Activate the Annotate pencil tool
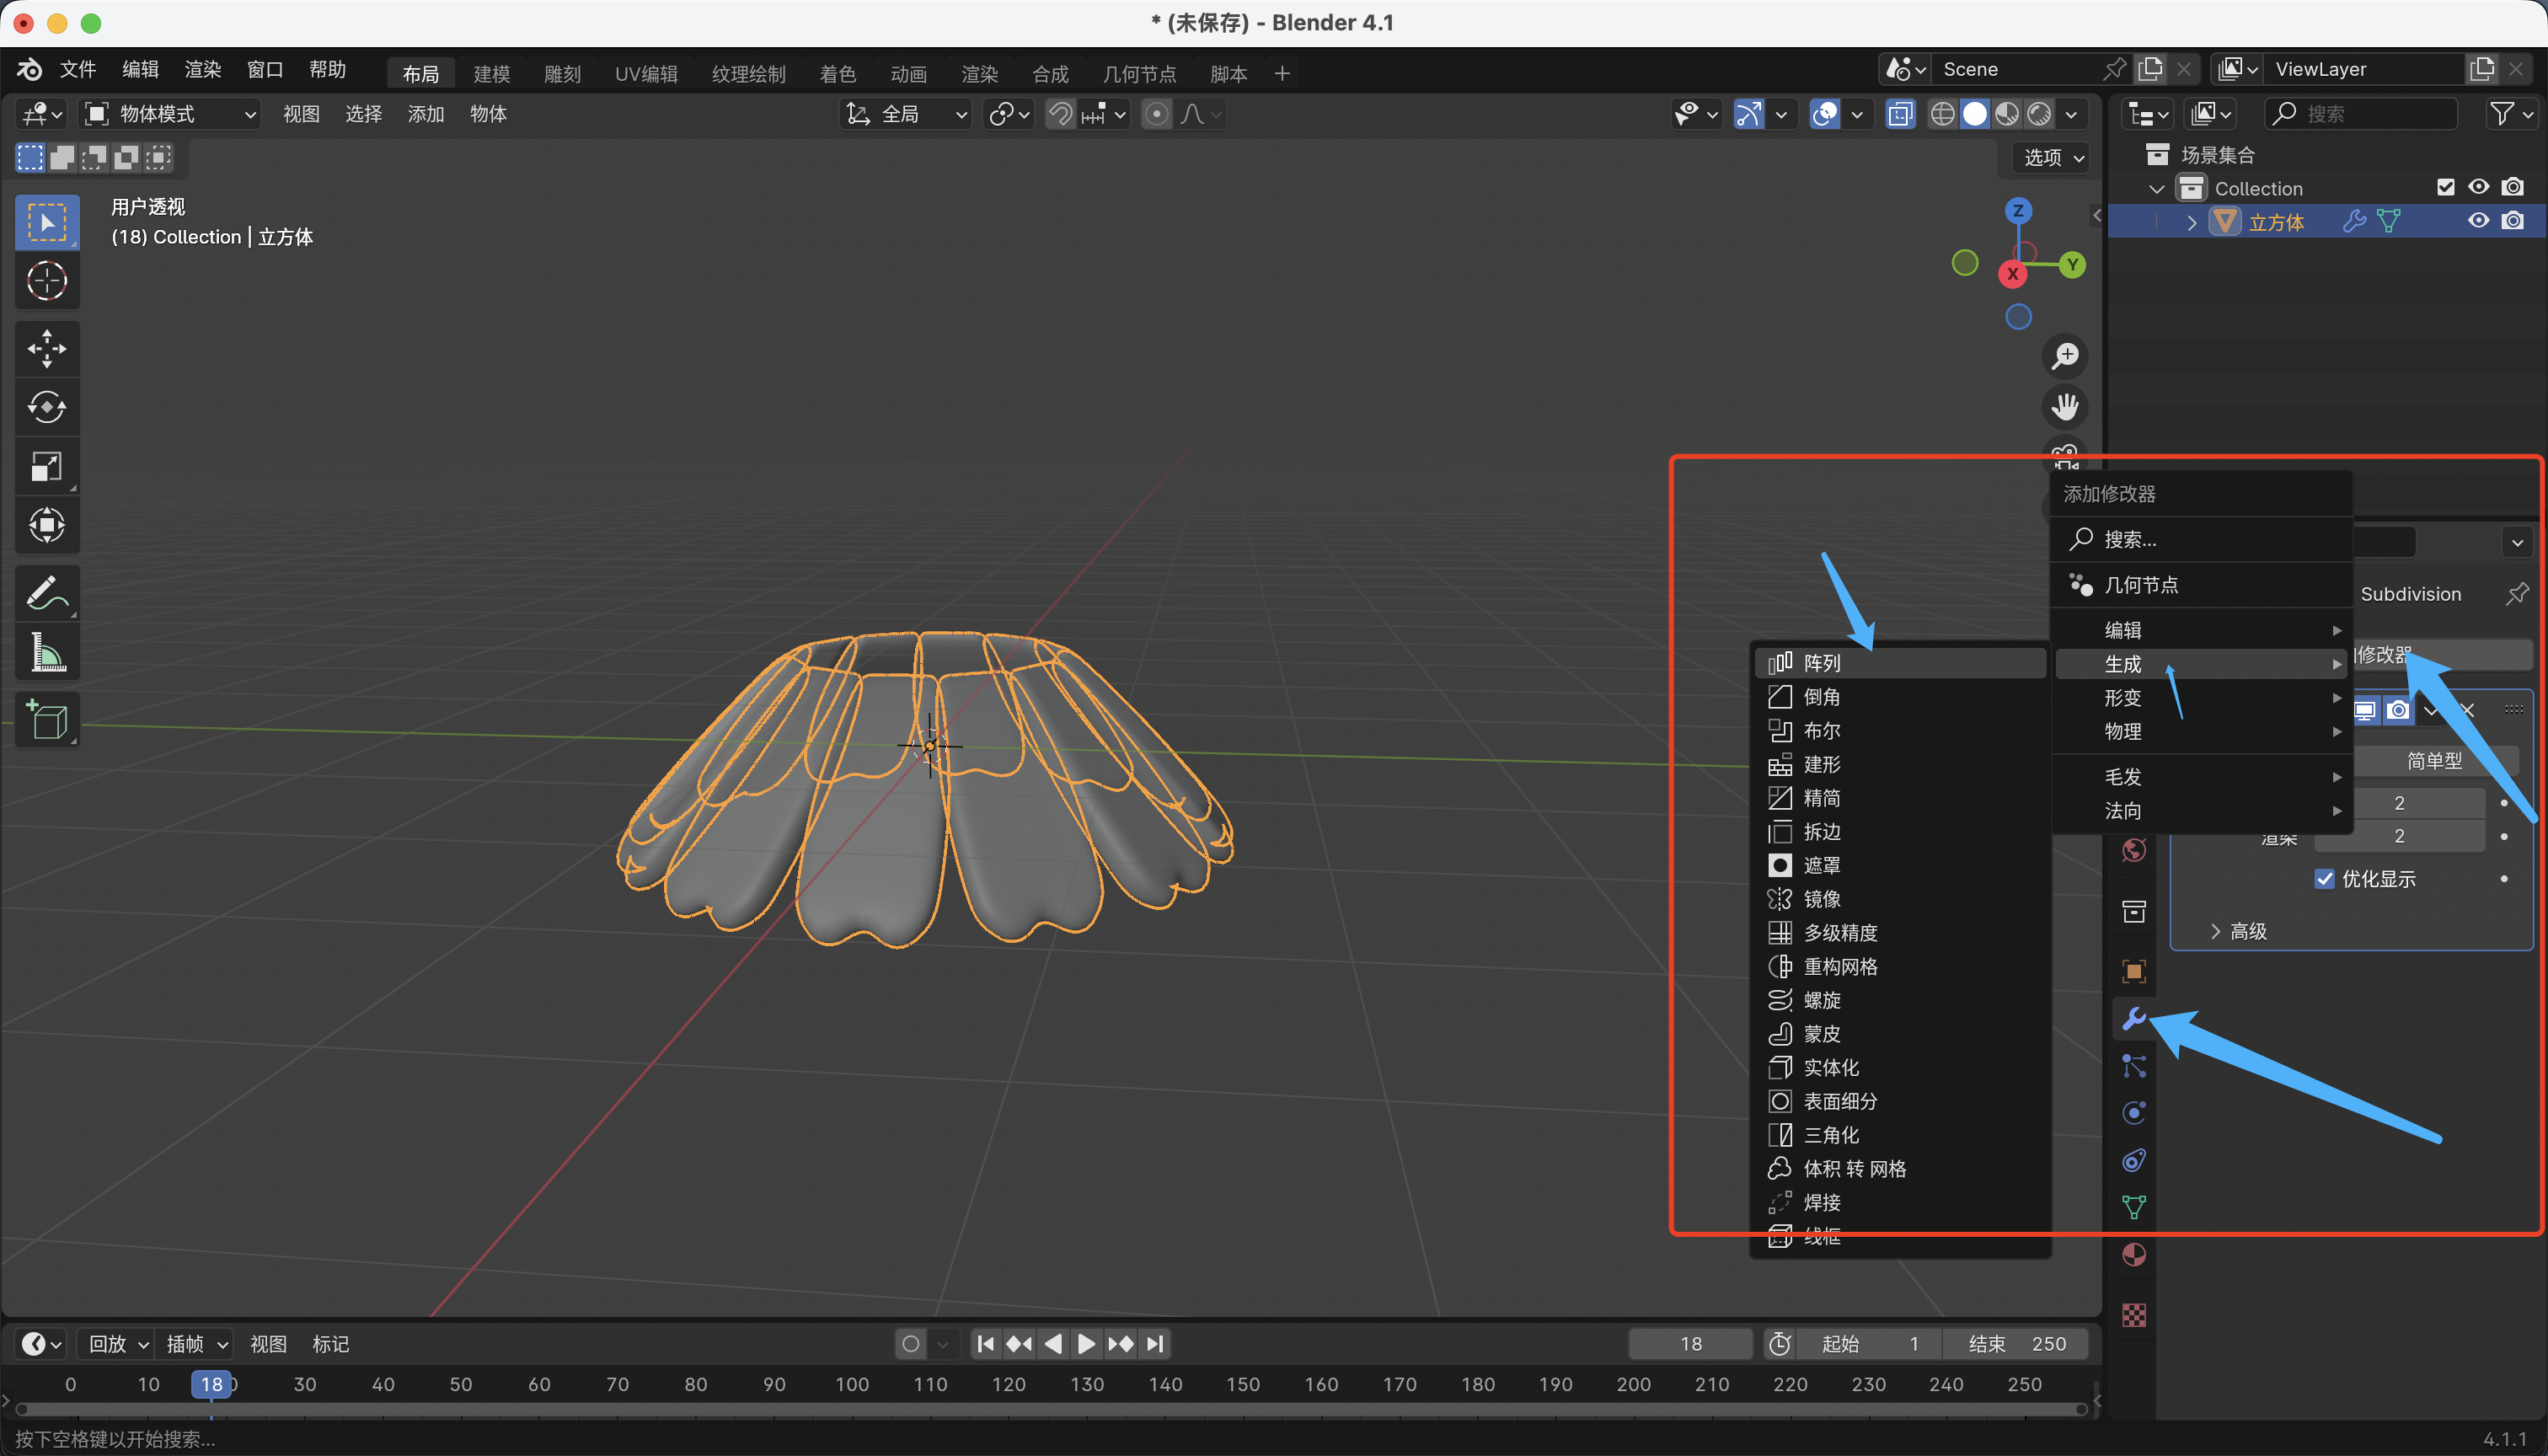The height and width of the screenshot is (1456, 2548). (x=46, y=592)
